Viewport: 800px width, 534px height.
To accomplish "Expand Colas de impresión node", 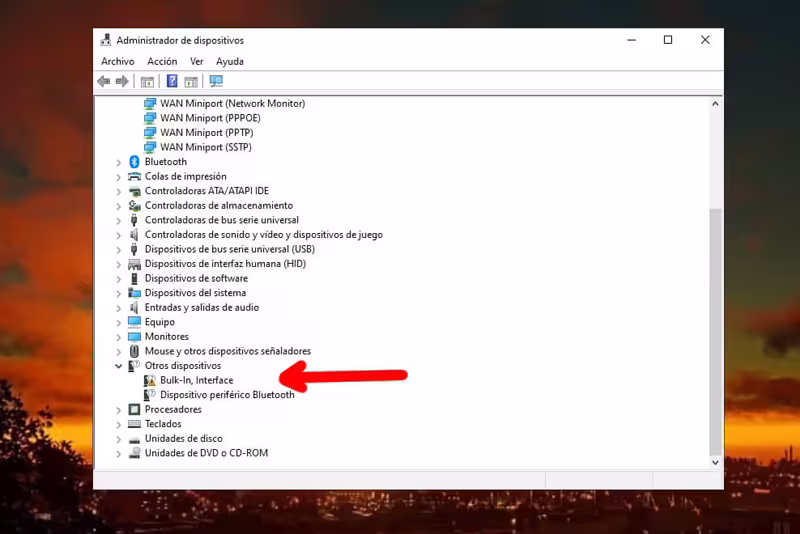I will 118,177.
